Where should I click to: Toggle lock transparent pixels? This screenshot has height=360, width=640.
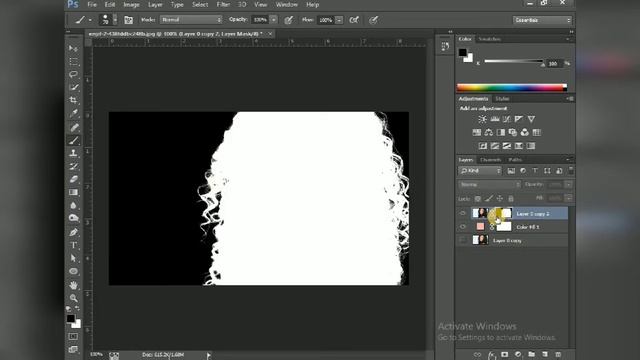click(478, 199)
